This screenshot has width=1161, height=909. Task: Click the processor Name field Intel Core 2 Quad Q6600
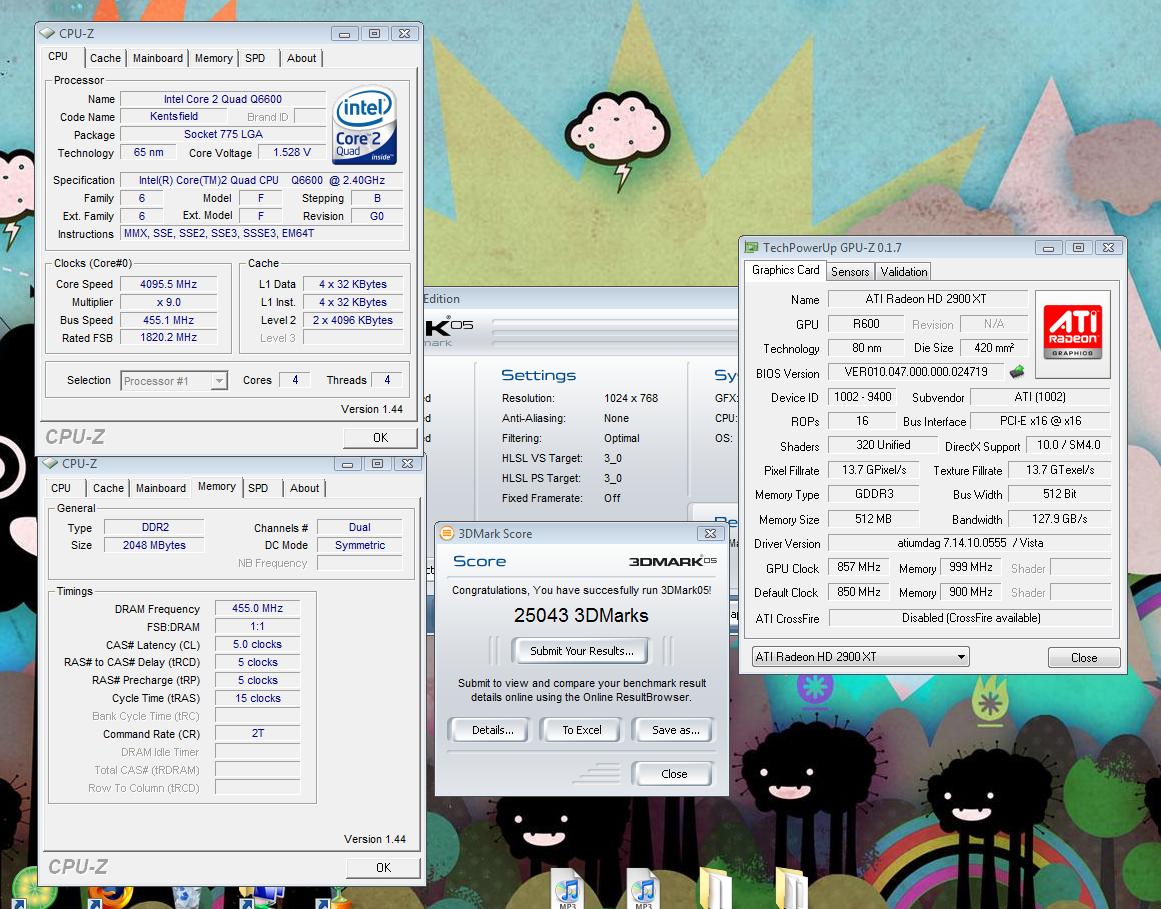pos(223,99)
